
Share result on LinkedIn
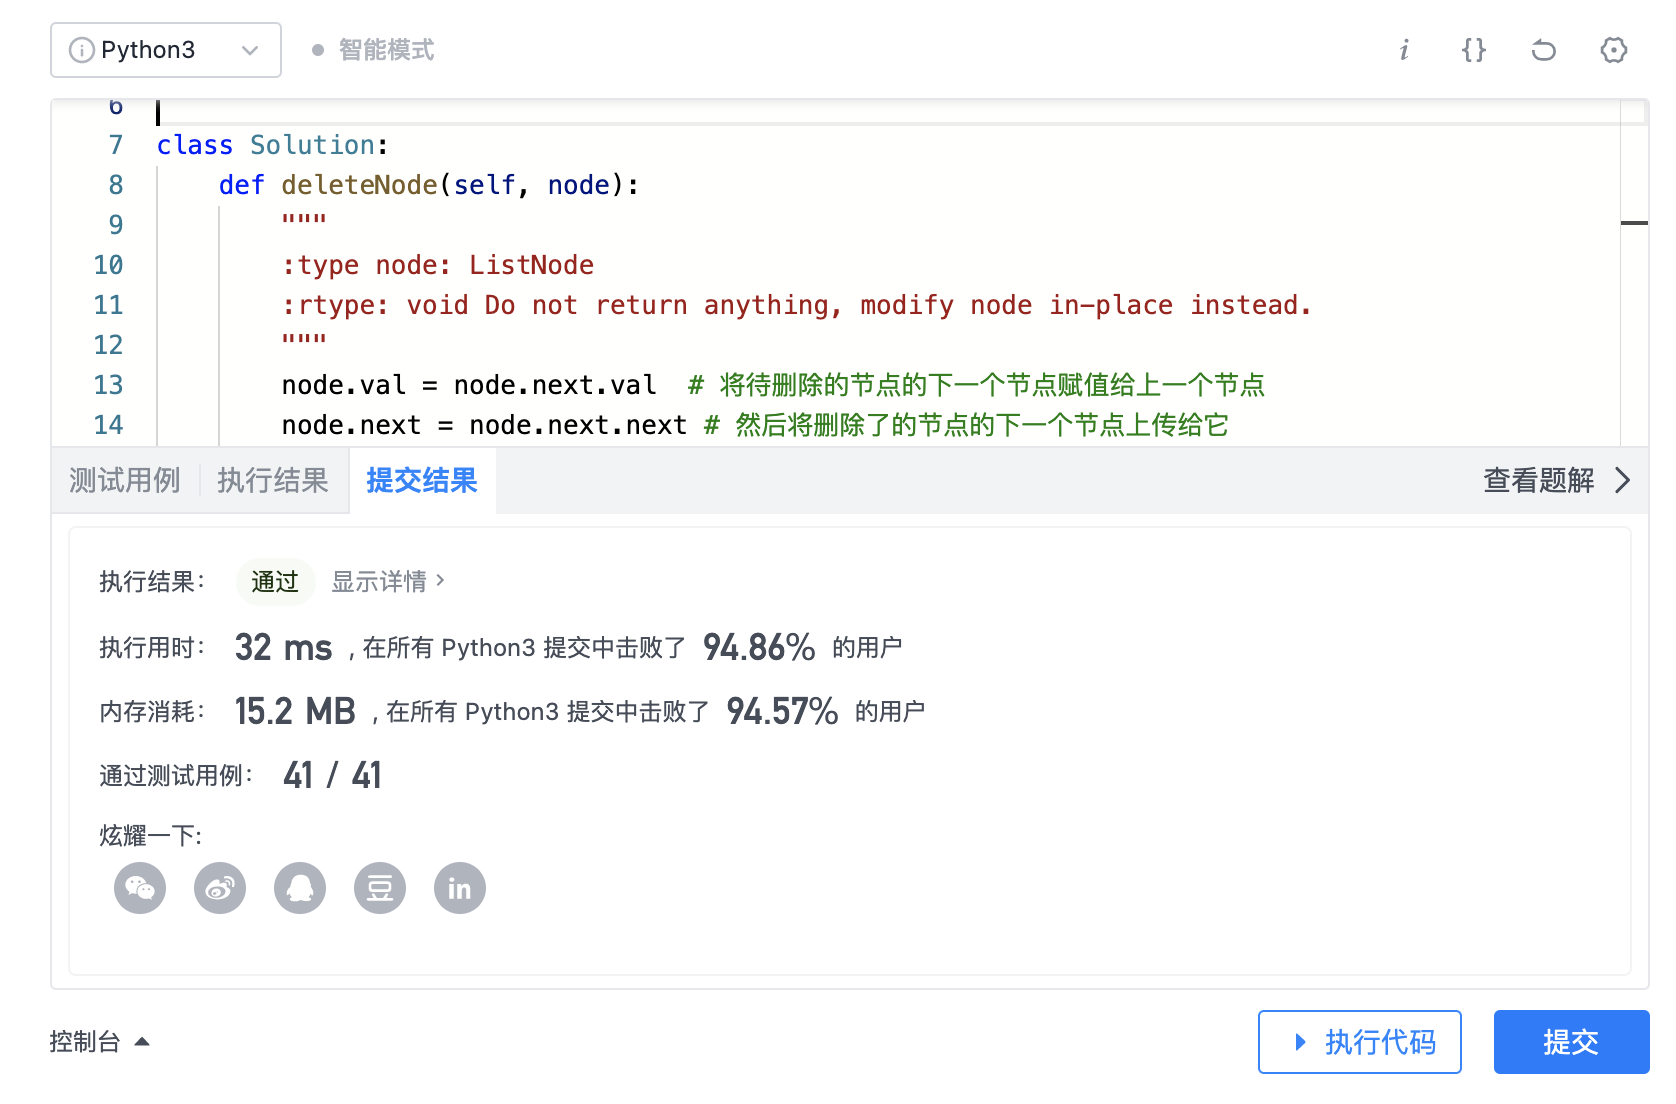[x=460, y=888]
